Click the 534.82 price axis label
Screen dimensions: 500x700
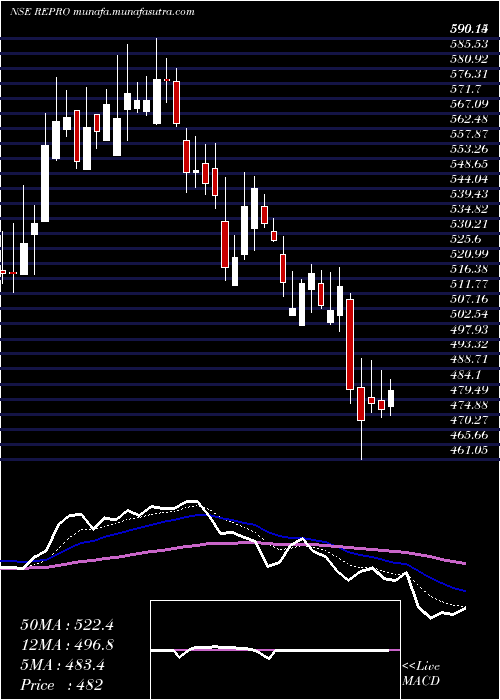click(x=468, y=209)
